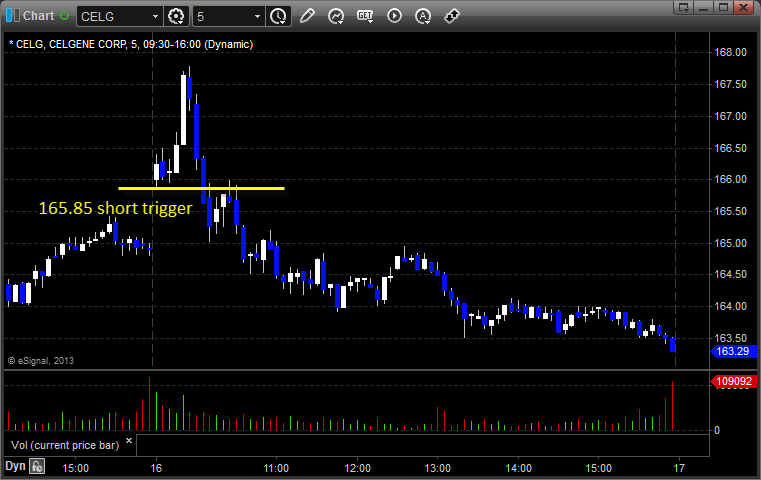Click the up-down arrows trade icon
The height and width of the screenshot is (480, 761).
pos(452,16)
